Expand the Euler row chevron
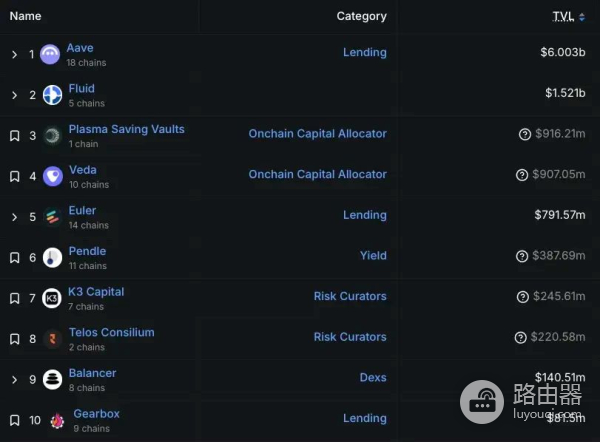 click(14, 217)
